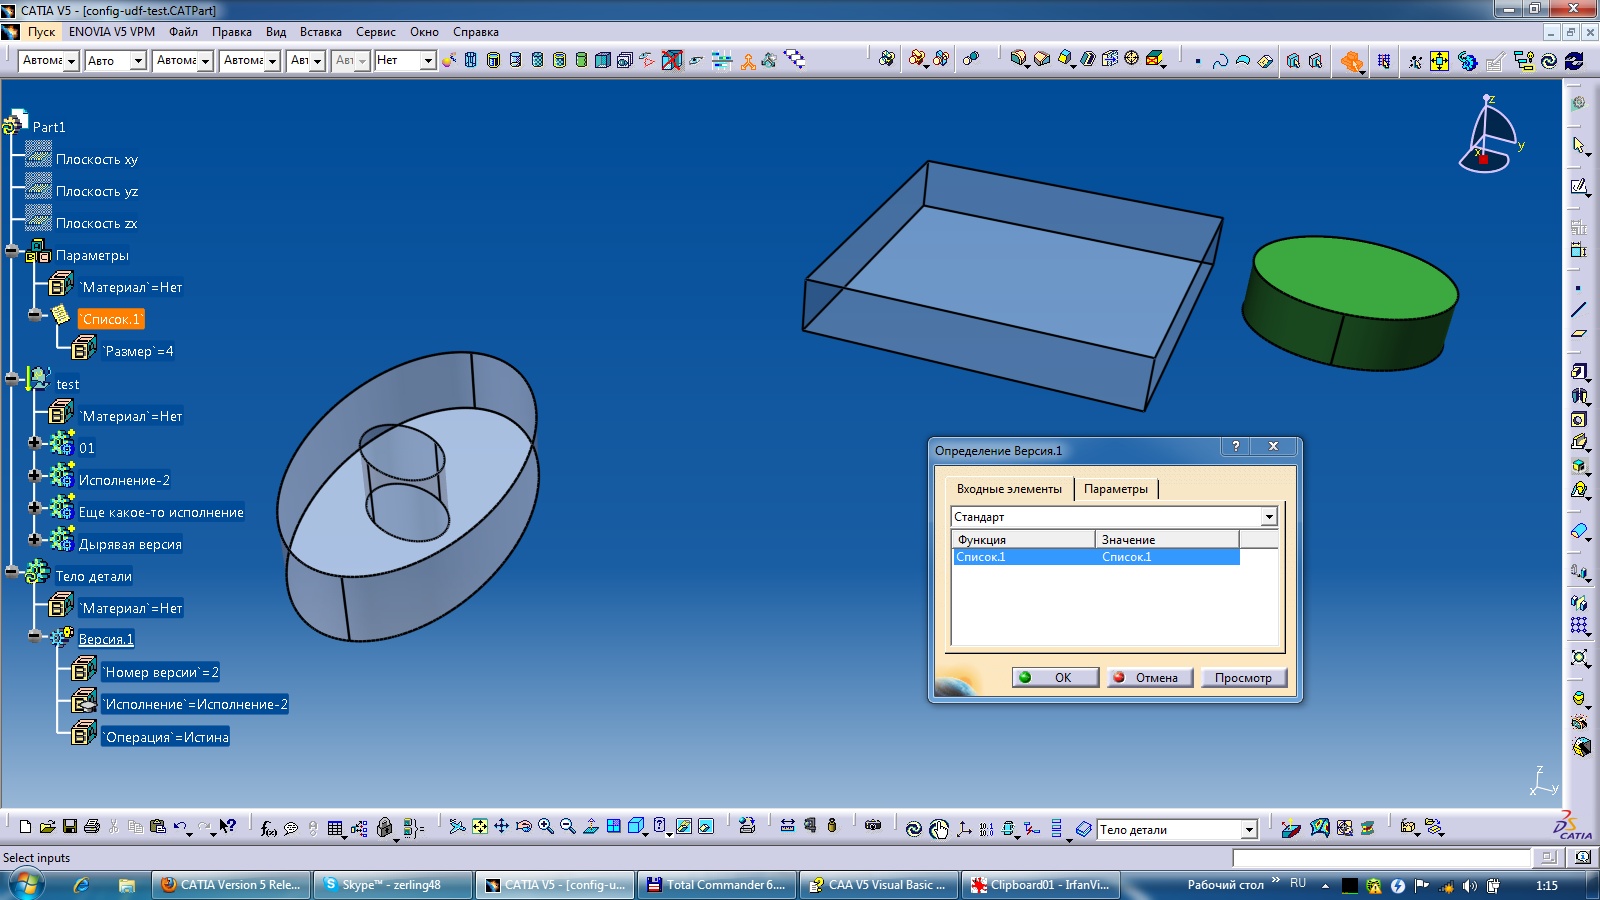Viewport: 1600px width, 900px height.
Task: Select the Еще какое-то исполнение tree item
Action: (x=161, y=512)
